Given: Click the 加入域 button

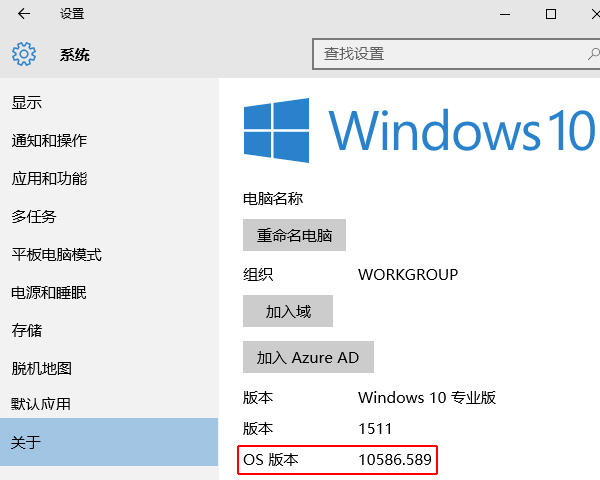Looking at the screenshot, I should pos(288,311).
